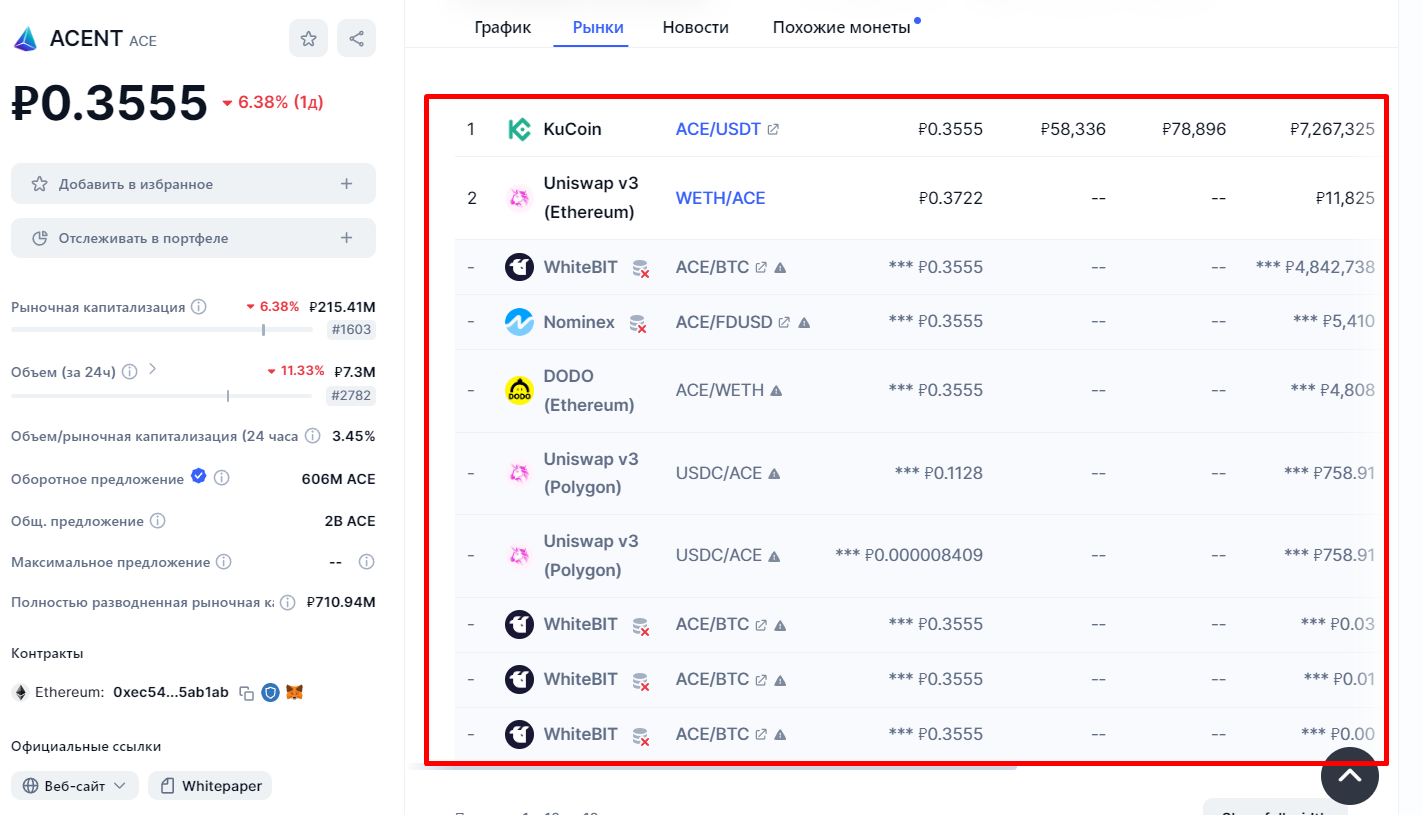Open info icon beside Рыночная капитализация
Image resolution: width=1422 pixels, height=815 pixels.
click(x=198, y=307)
